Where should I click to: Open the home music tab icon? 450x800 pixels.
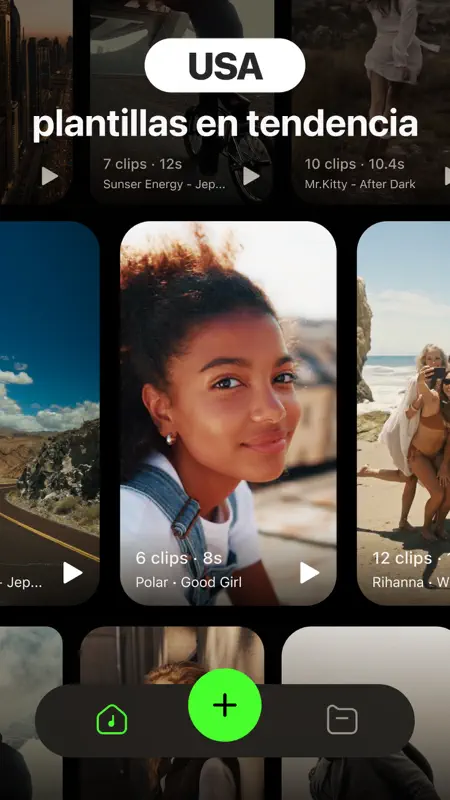click(x=112, y=719)
